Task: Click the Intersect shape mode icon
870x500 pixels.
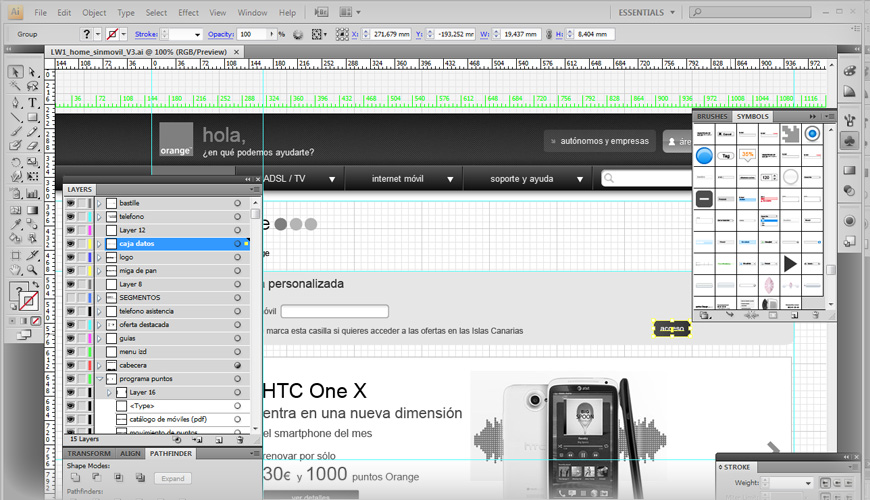Action: [118, 477]
